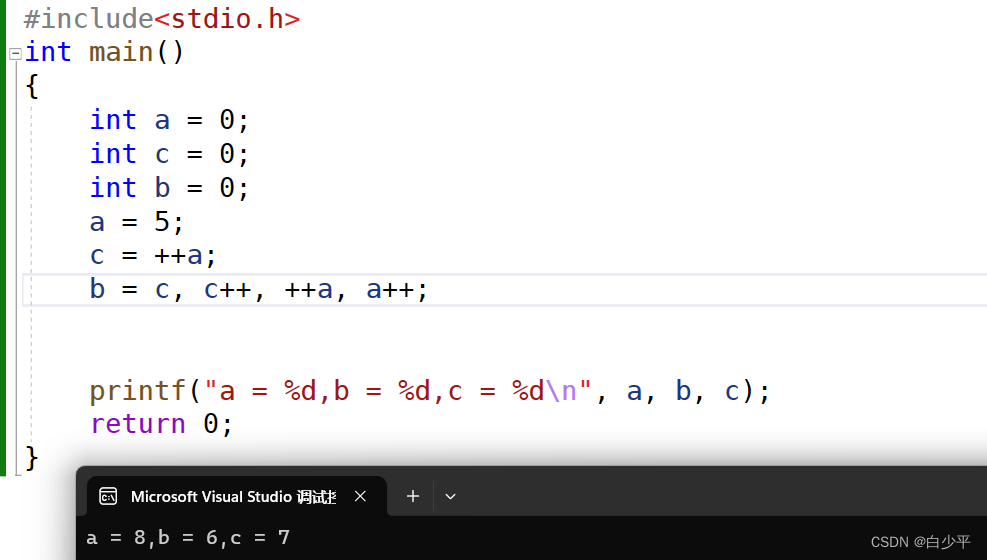
Task: Click the line 'int c = 0;'
Action: click(170, 154)
